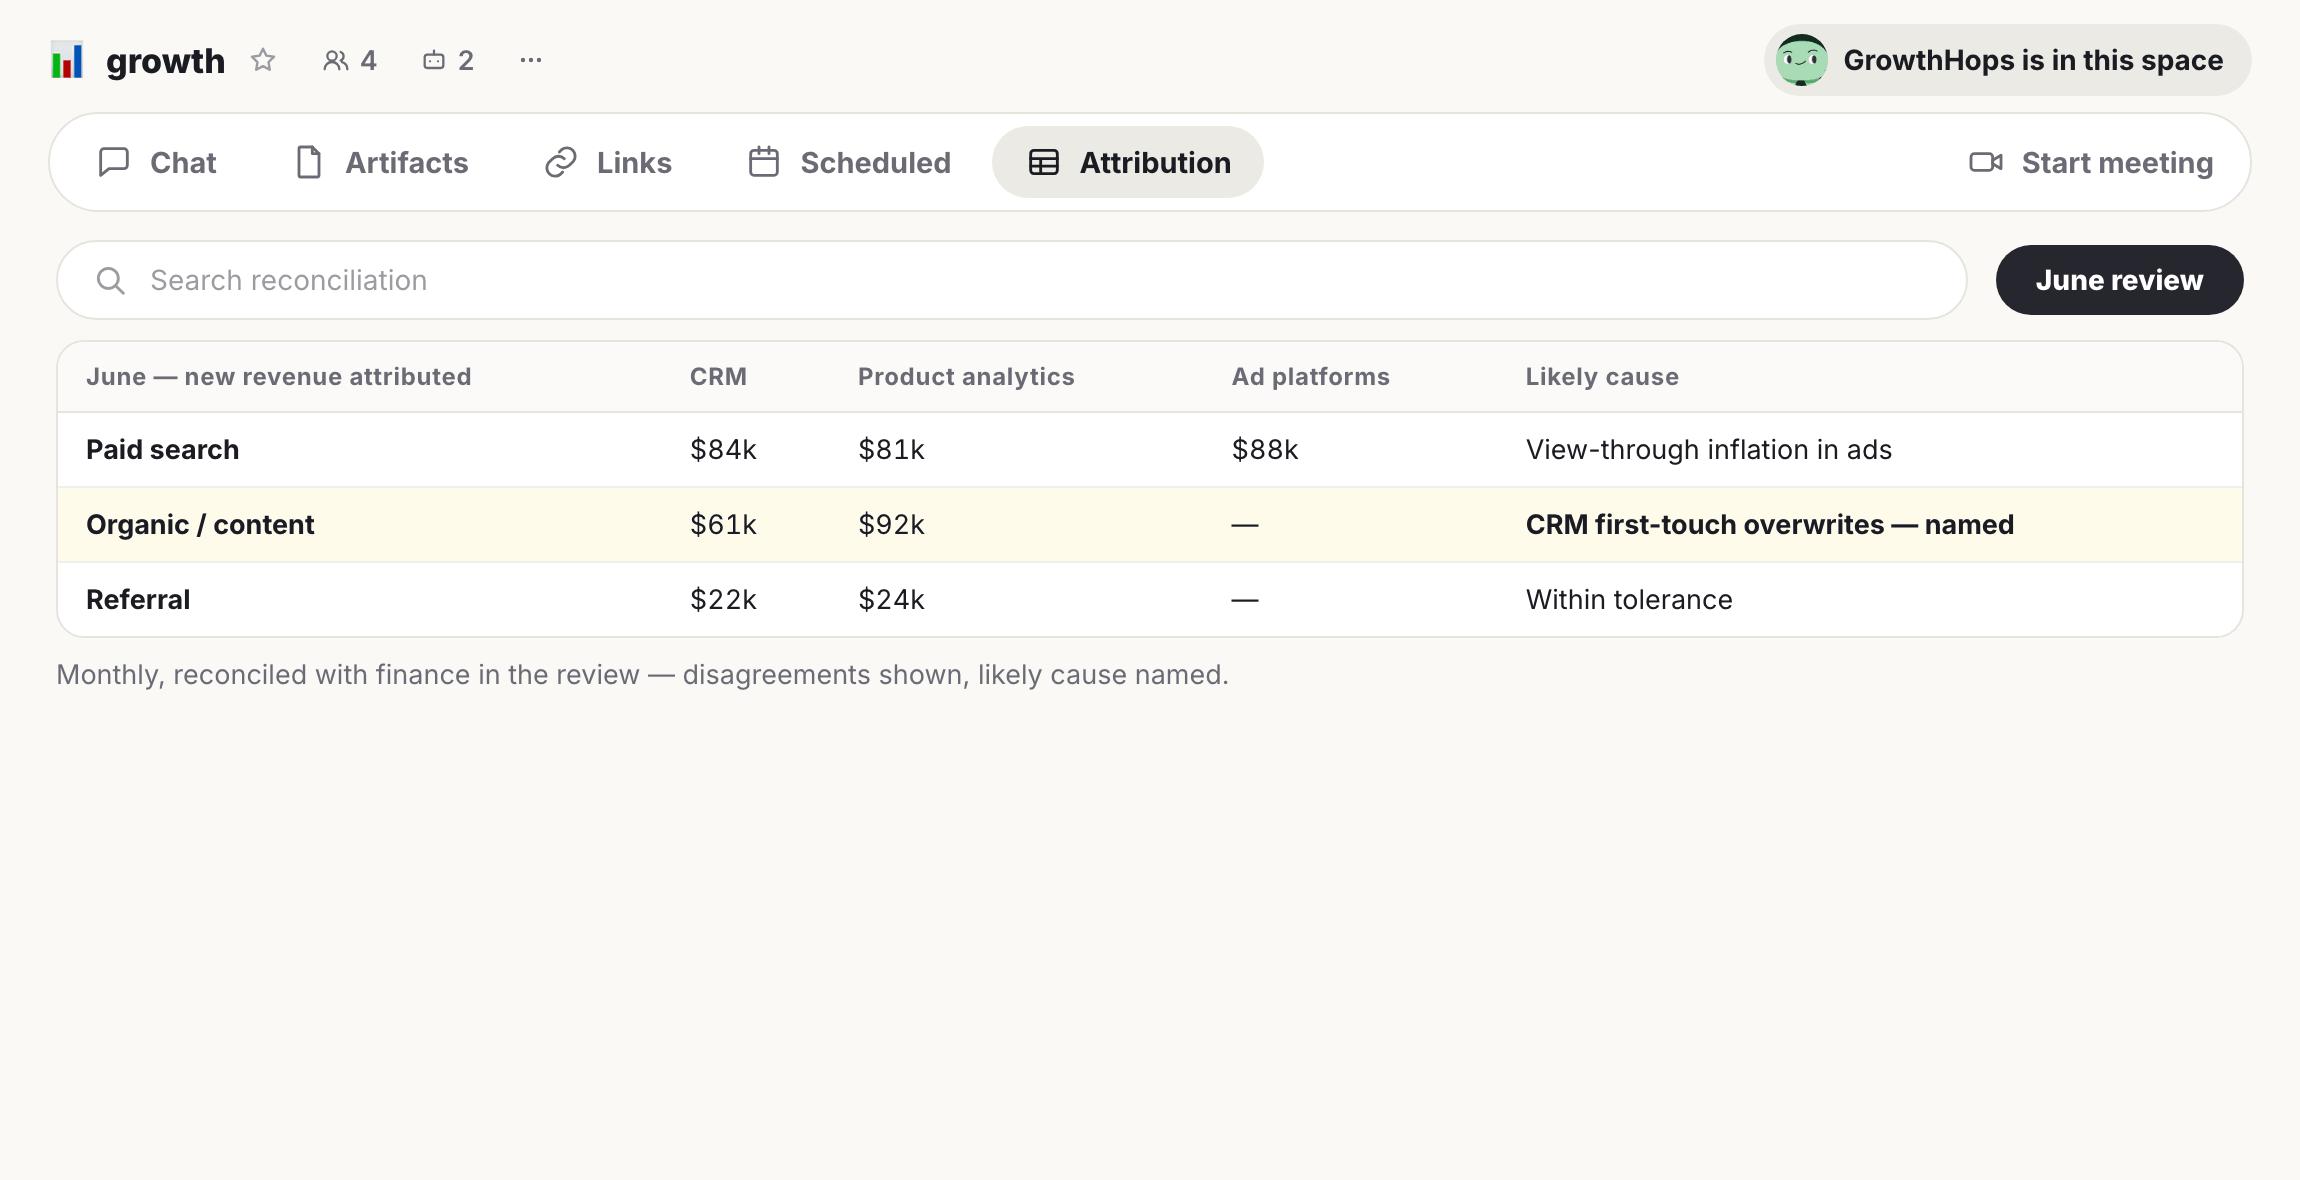This screenshot has width=2300, height=1180.
Task: Click the $84k CRM value
Action: click(723, 450)
